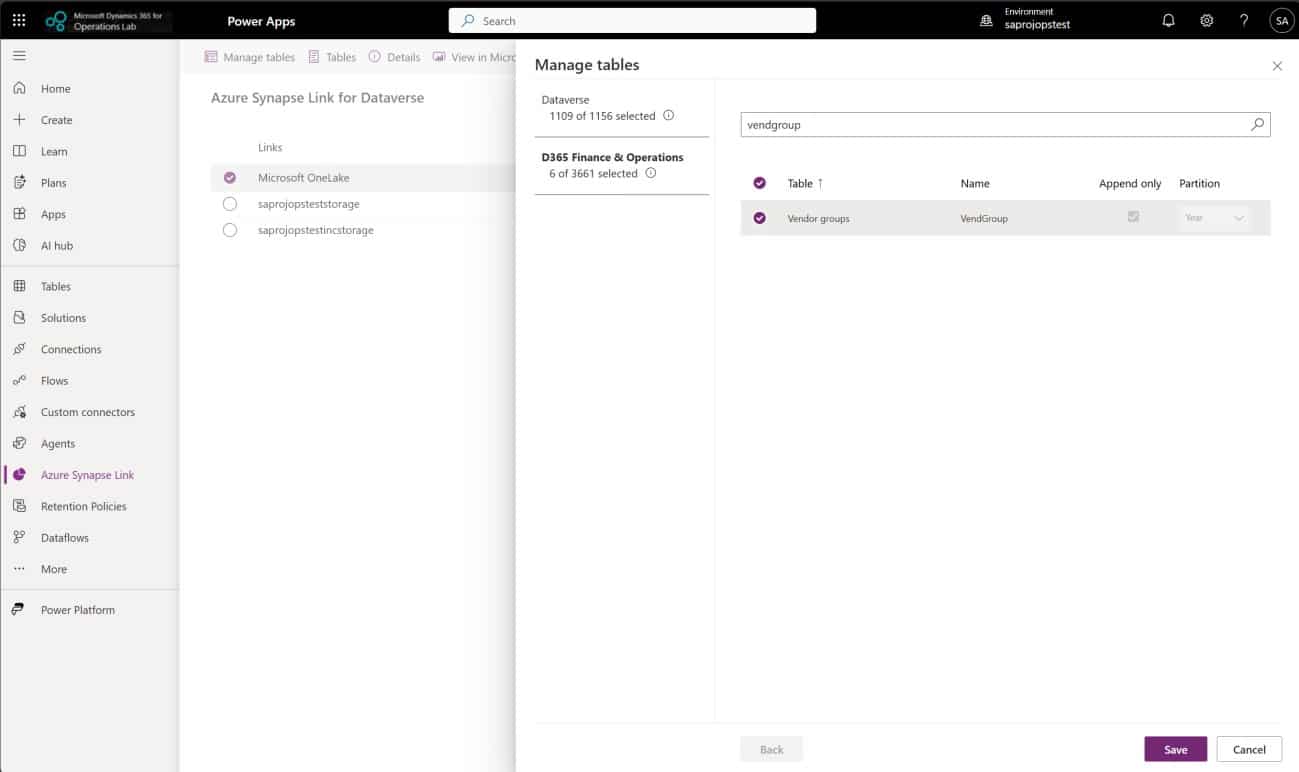Image resolution: width=1299 pixels, height=772 pixels.
Task: Select the saprojopsteststorage link radio button
Action: point(230,204)
